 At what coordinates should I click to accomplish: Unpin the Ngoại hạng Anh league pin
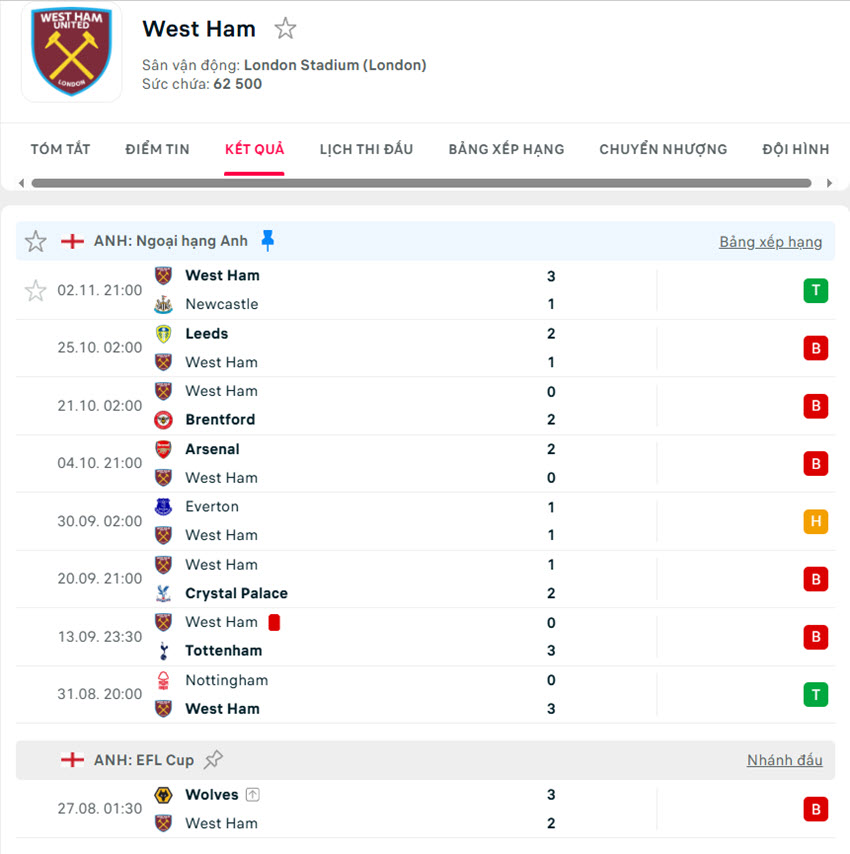[x=266, y=240]
